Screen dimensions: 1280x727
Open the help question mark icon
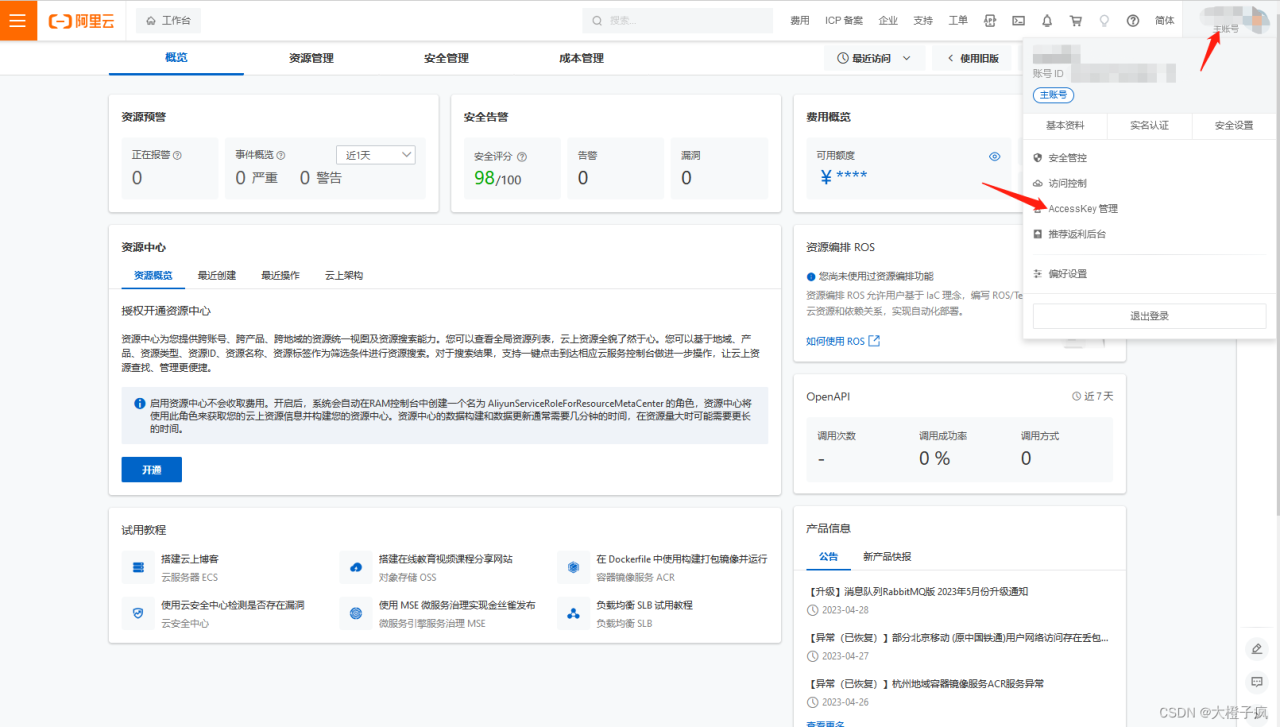(x=1131, y=20)
